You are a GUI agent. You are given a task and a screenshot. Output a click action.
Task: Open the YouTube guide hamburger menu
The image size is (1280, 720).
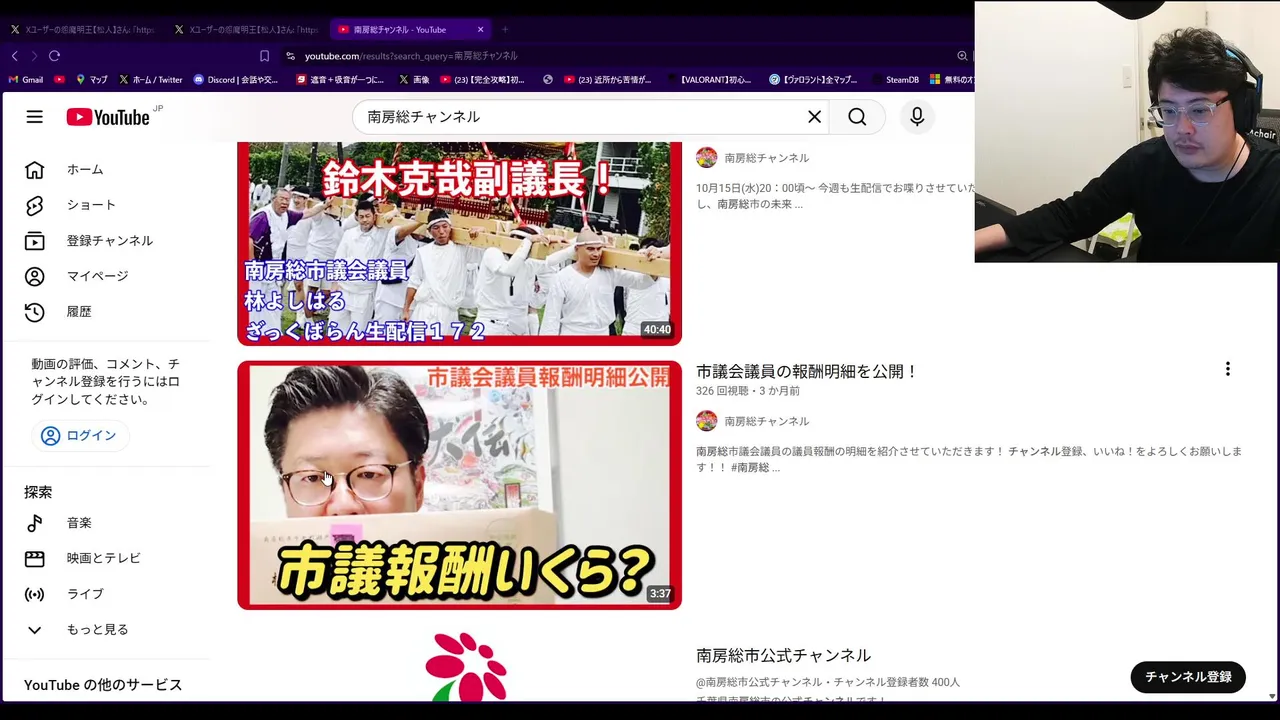pos(35,117)
